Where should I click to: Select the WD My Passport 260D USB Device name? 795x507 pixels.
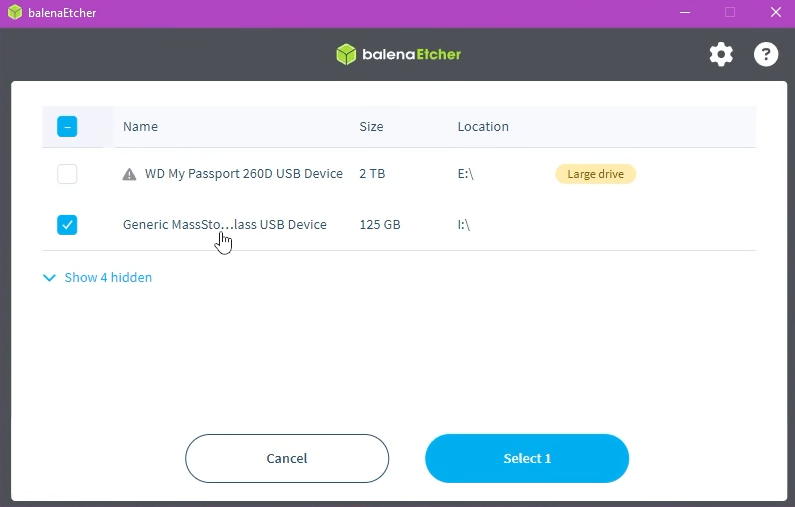coord(244,174)
